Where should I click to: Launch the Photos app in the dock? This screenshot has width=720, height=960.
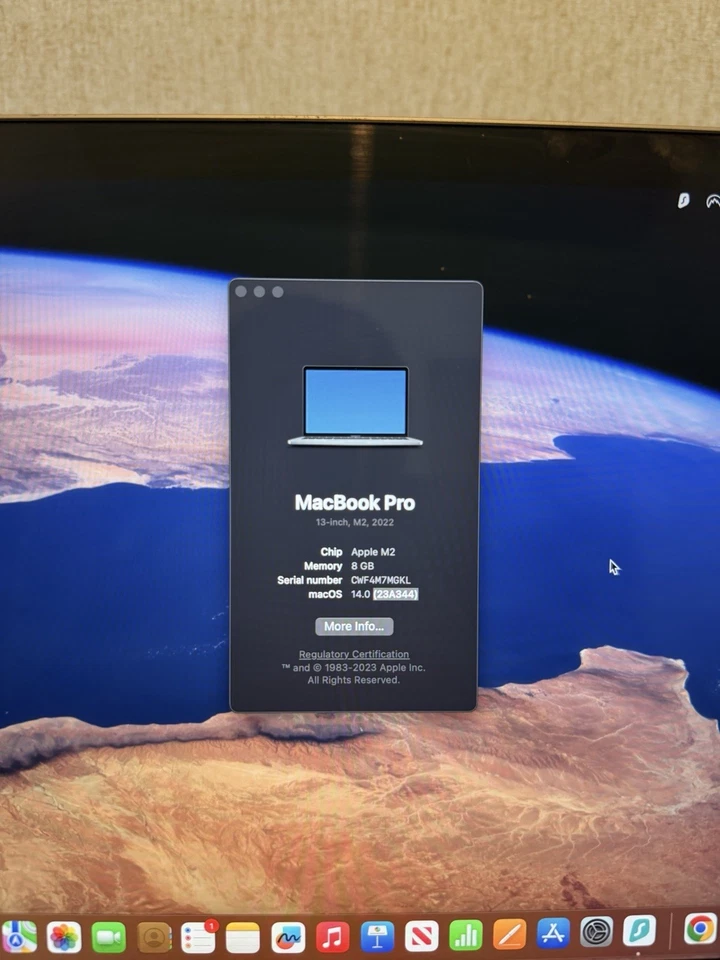click(x=64, y=936)
